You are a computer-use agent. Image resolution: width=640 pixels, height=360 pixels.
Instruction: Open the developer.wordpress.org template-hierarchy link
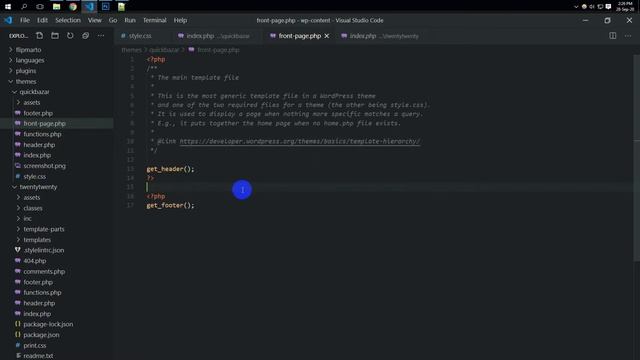click(x=300, y=141)
